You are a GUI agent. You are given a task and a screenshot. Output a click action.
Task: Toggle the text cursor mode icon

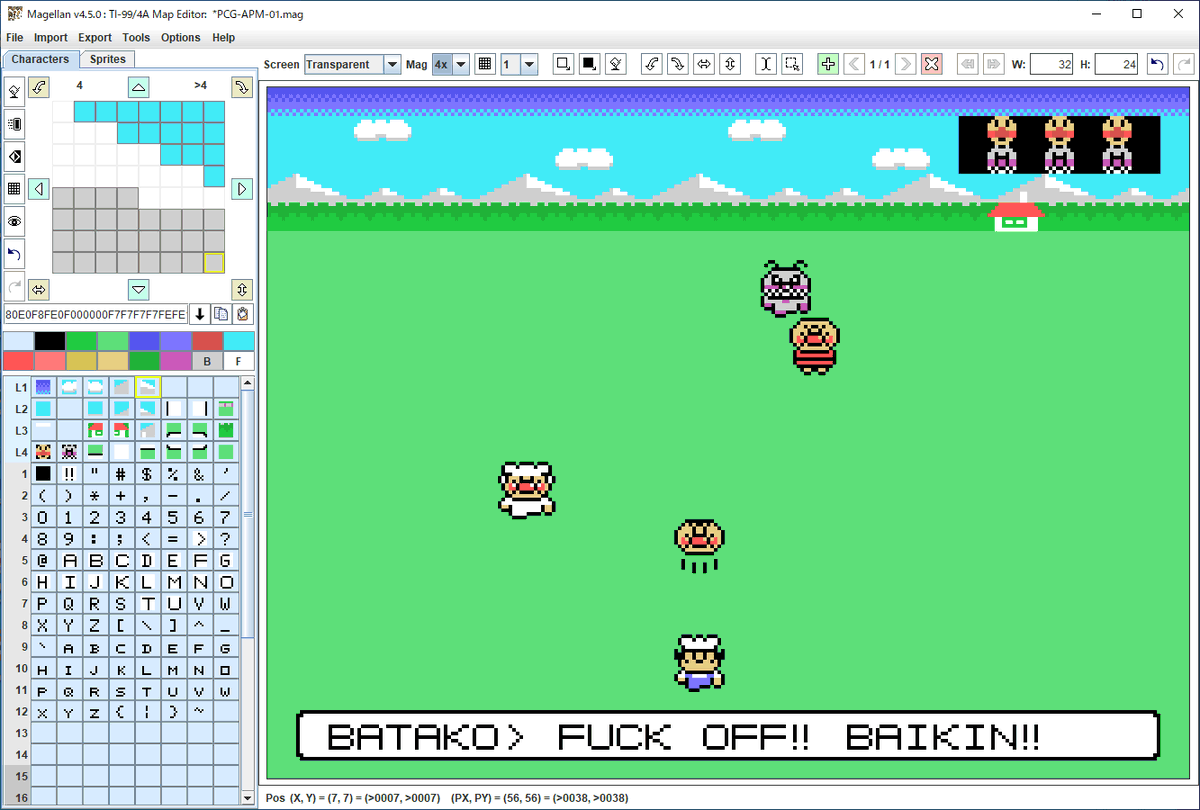pyautogui.click(x=766, y=64)
